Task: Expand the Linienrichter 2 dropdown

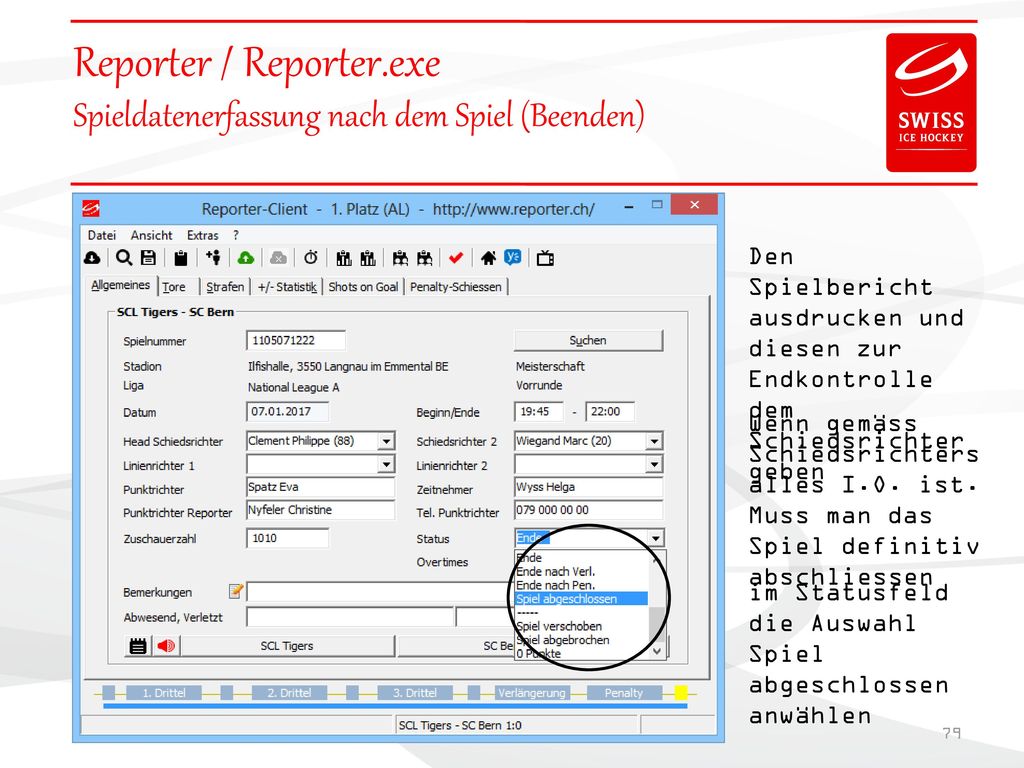Action: click(654, 464)
